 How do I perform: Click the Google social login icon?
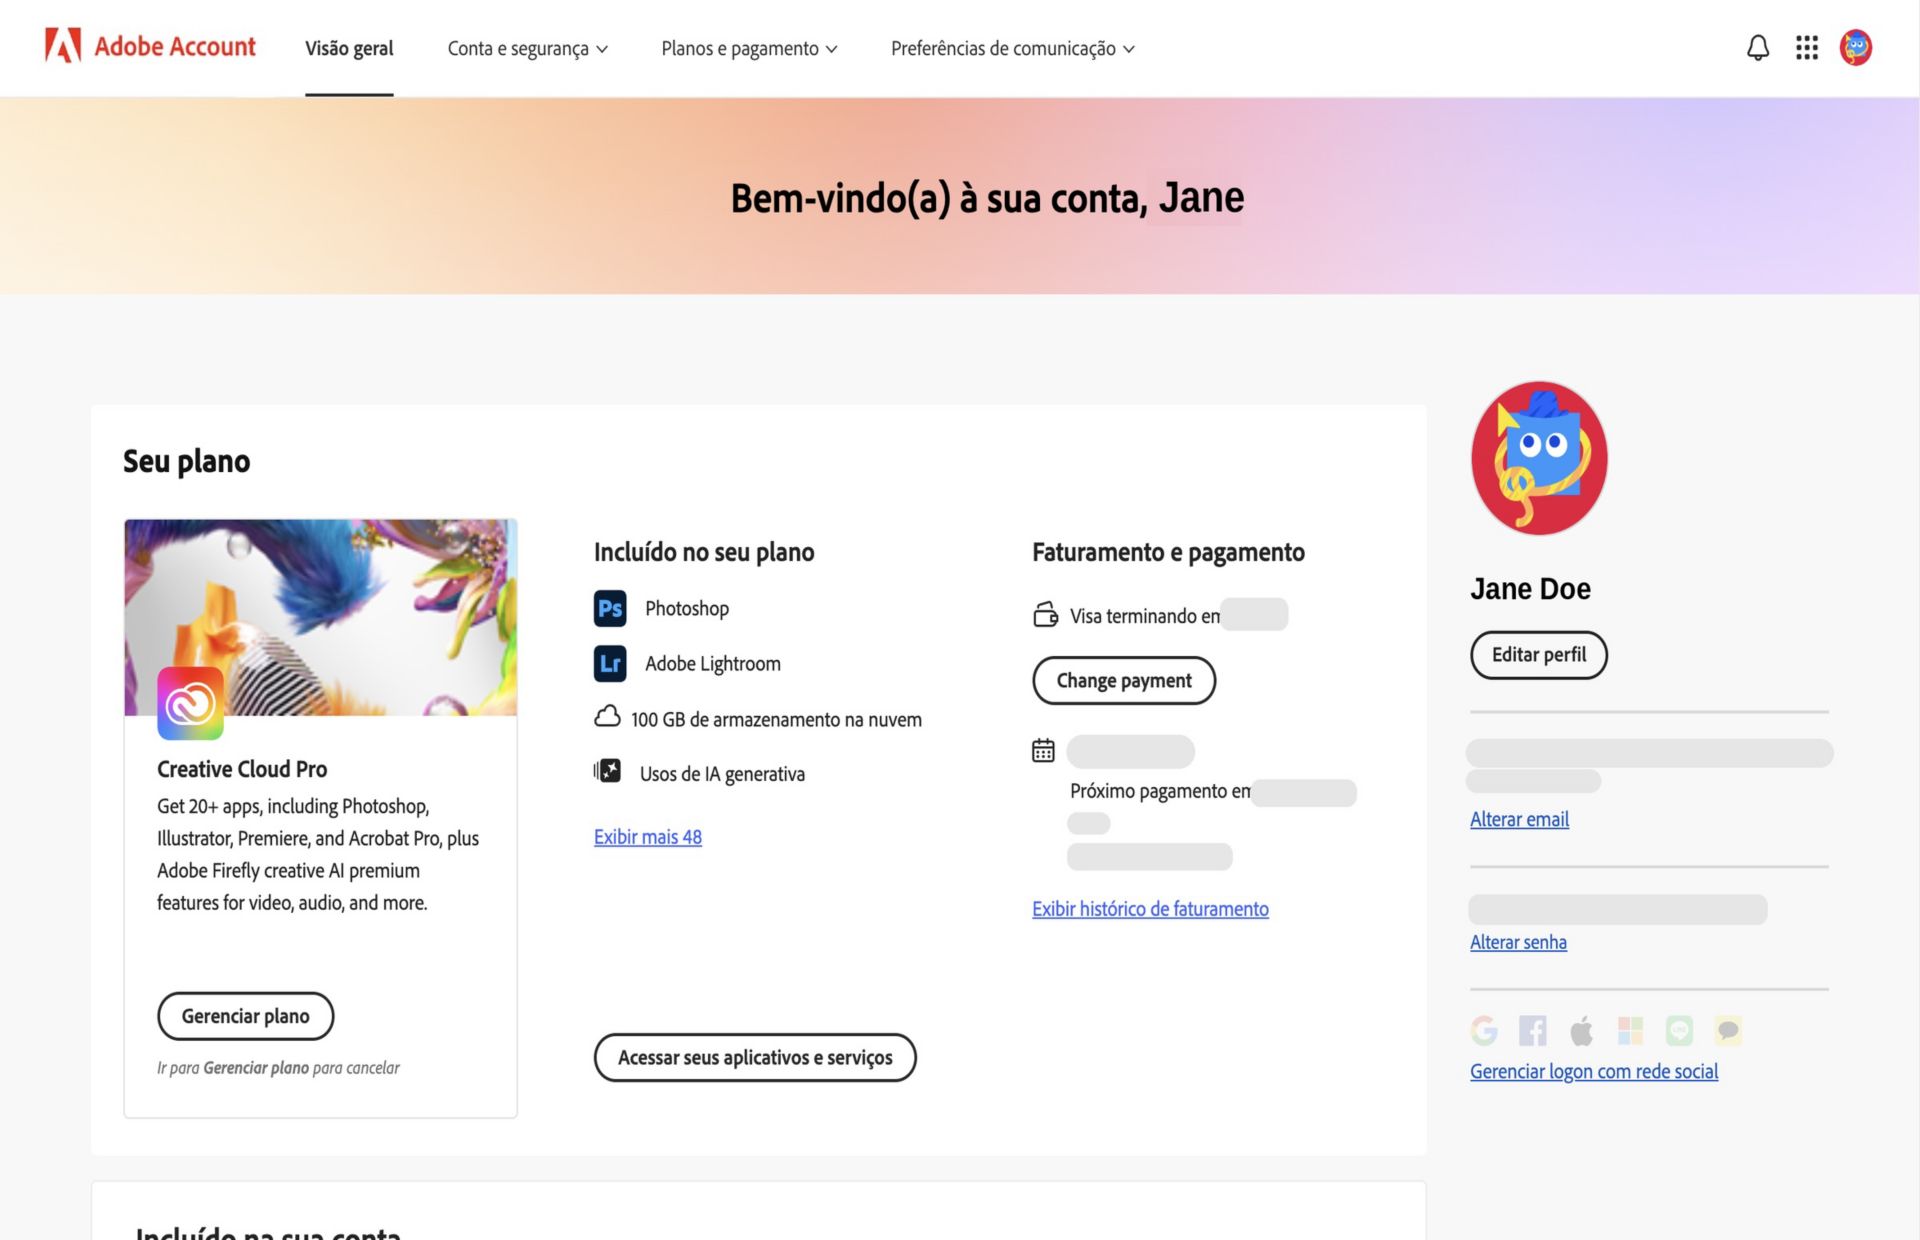pyautogui.click(x=1484, y=1030)
